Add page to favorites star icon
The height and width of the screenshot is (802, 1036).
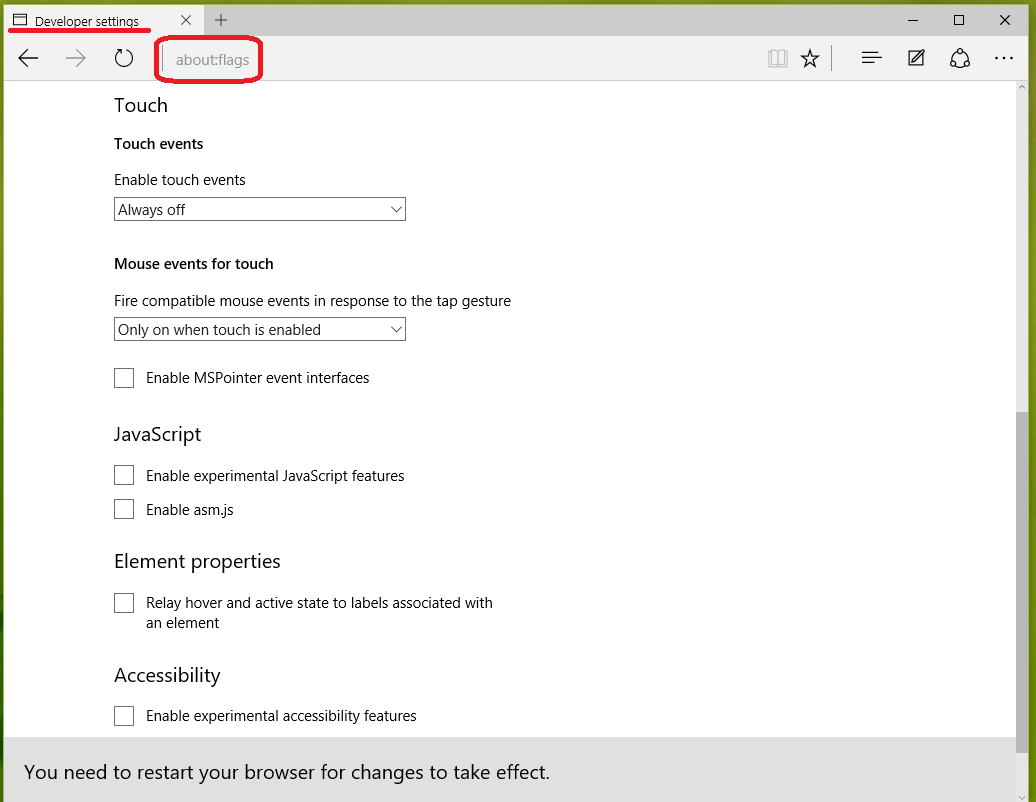click(x=810, y=59)
